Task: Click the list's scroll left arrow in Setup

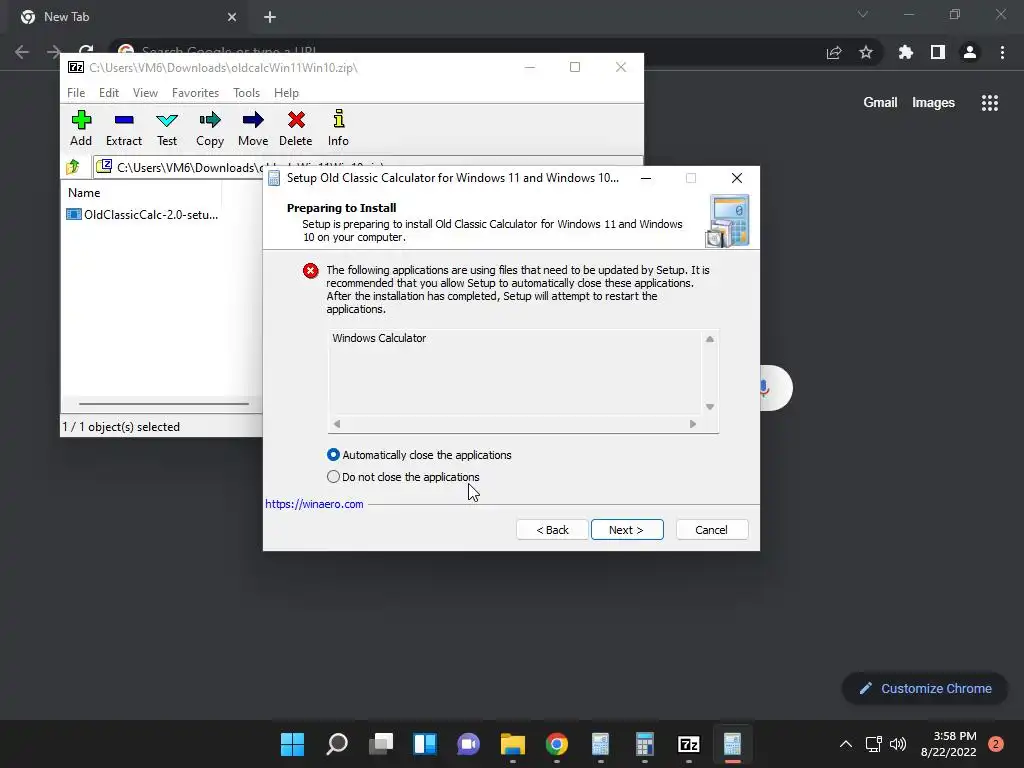Action: [x=337, y=424]
